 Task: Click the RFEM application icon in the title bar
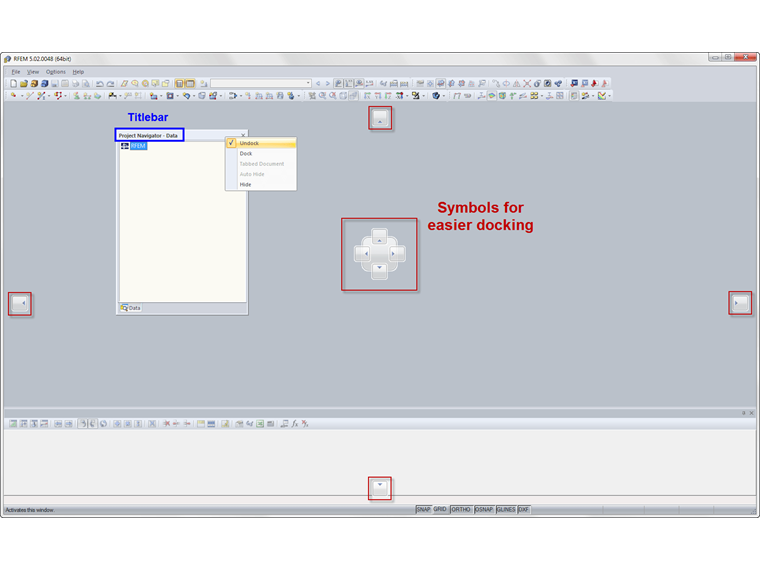(7, 59)
